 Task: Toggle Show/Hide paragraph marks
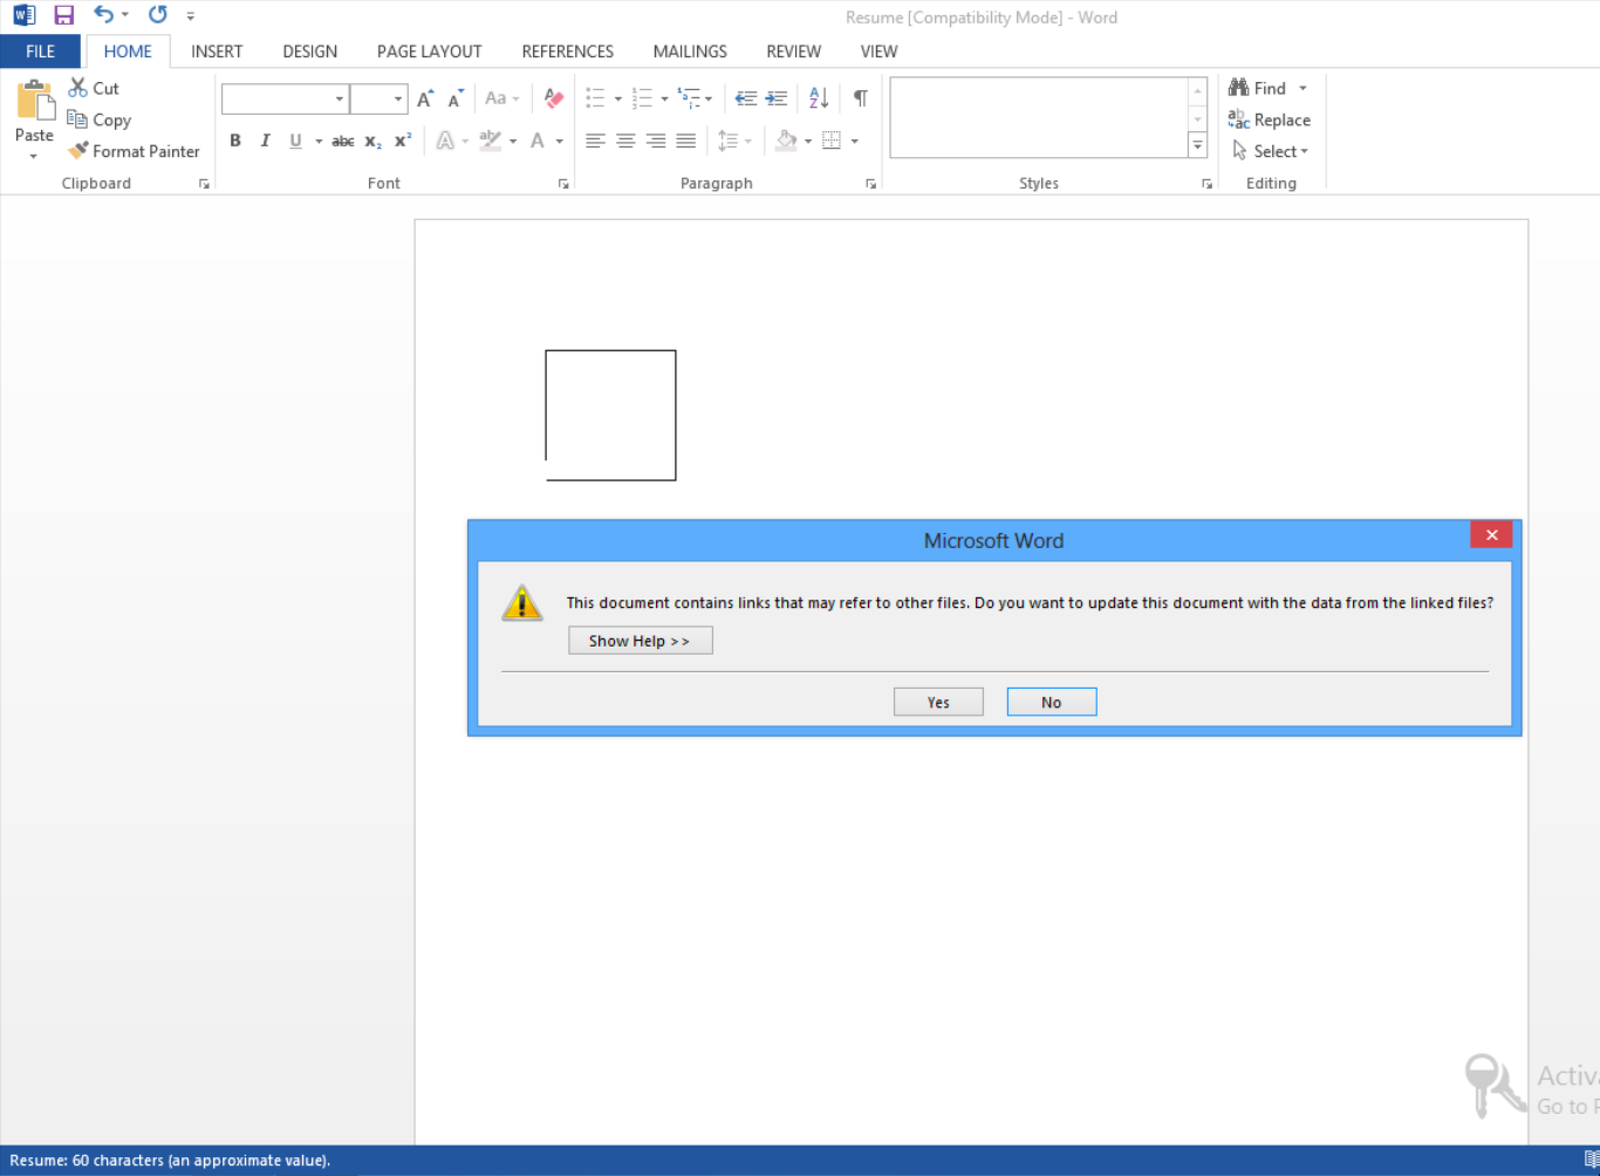(x=860, y=98)
